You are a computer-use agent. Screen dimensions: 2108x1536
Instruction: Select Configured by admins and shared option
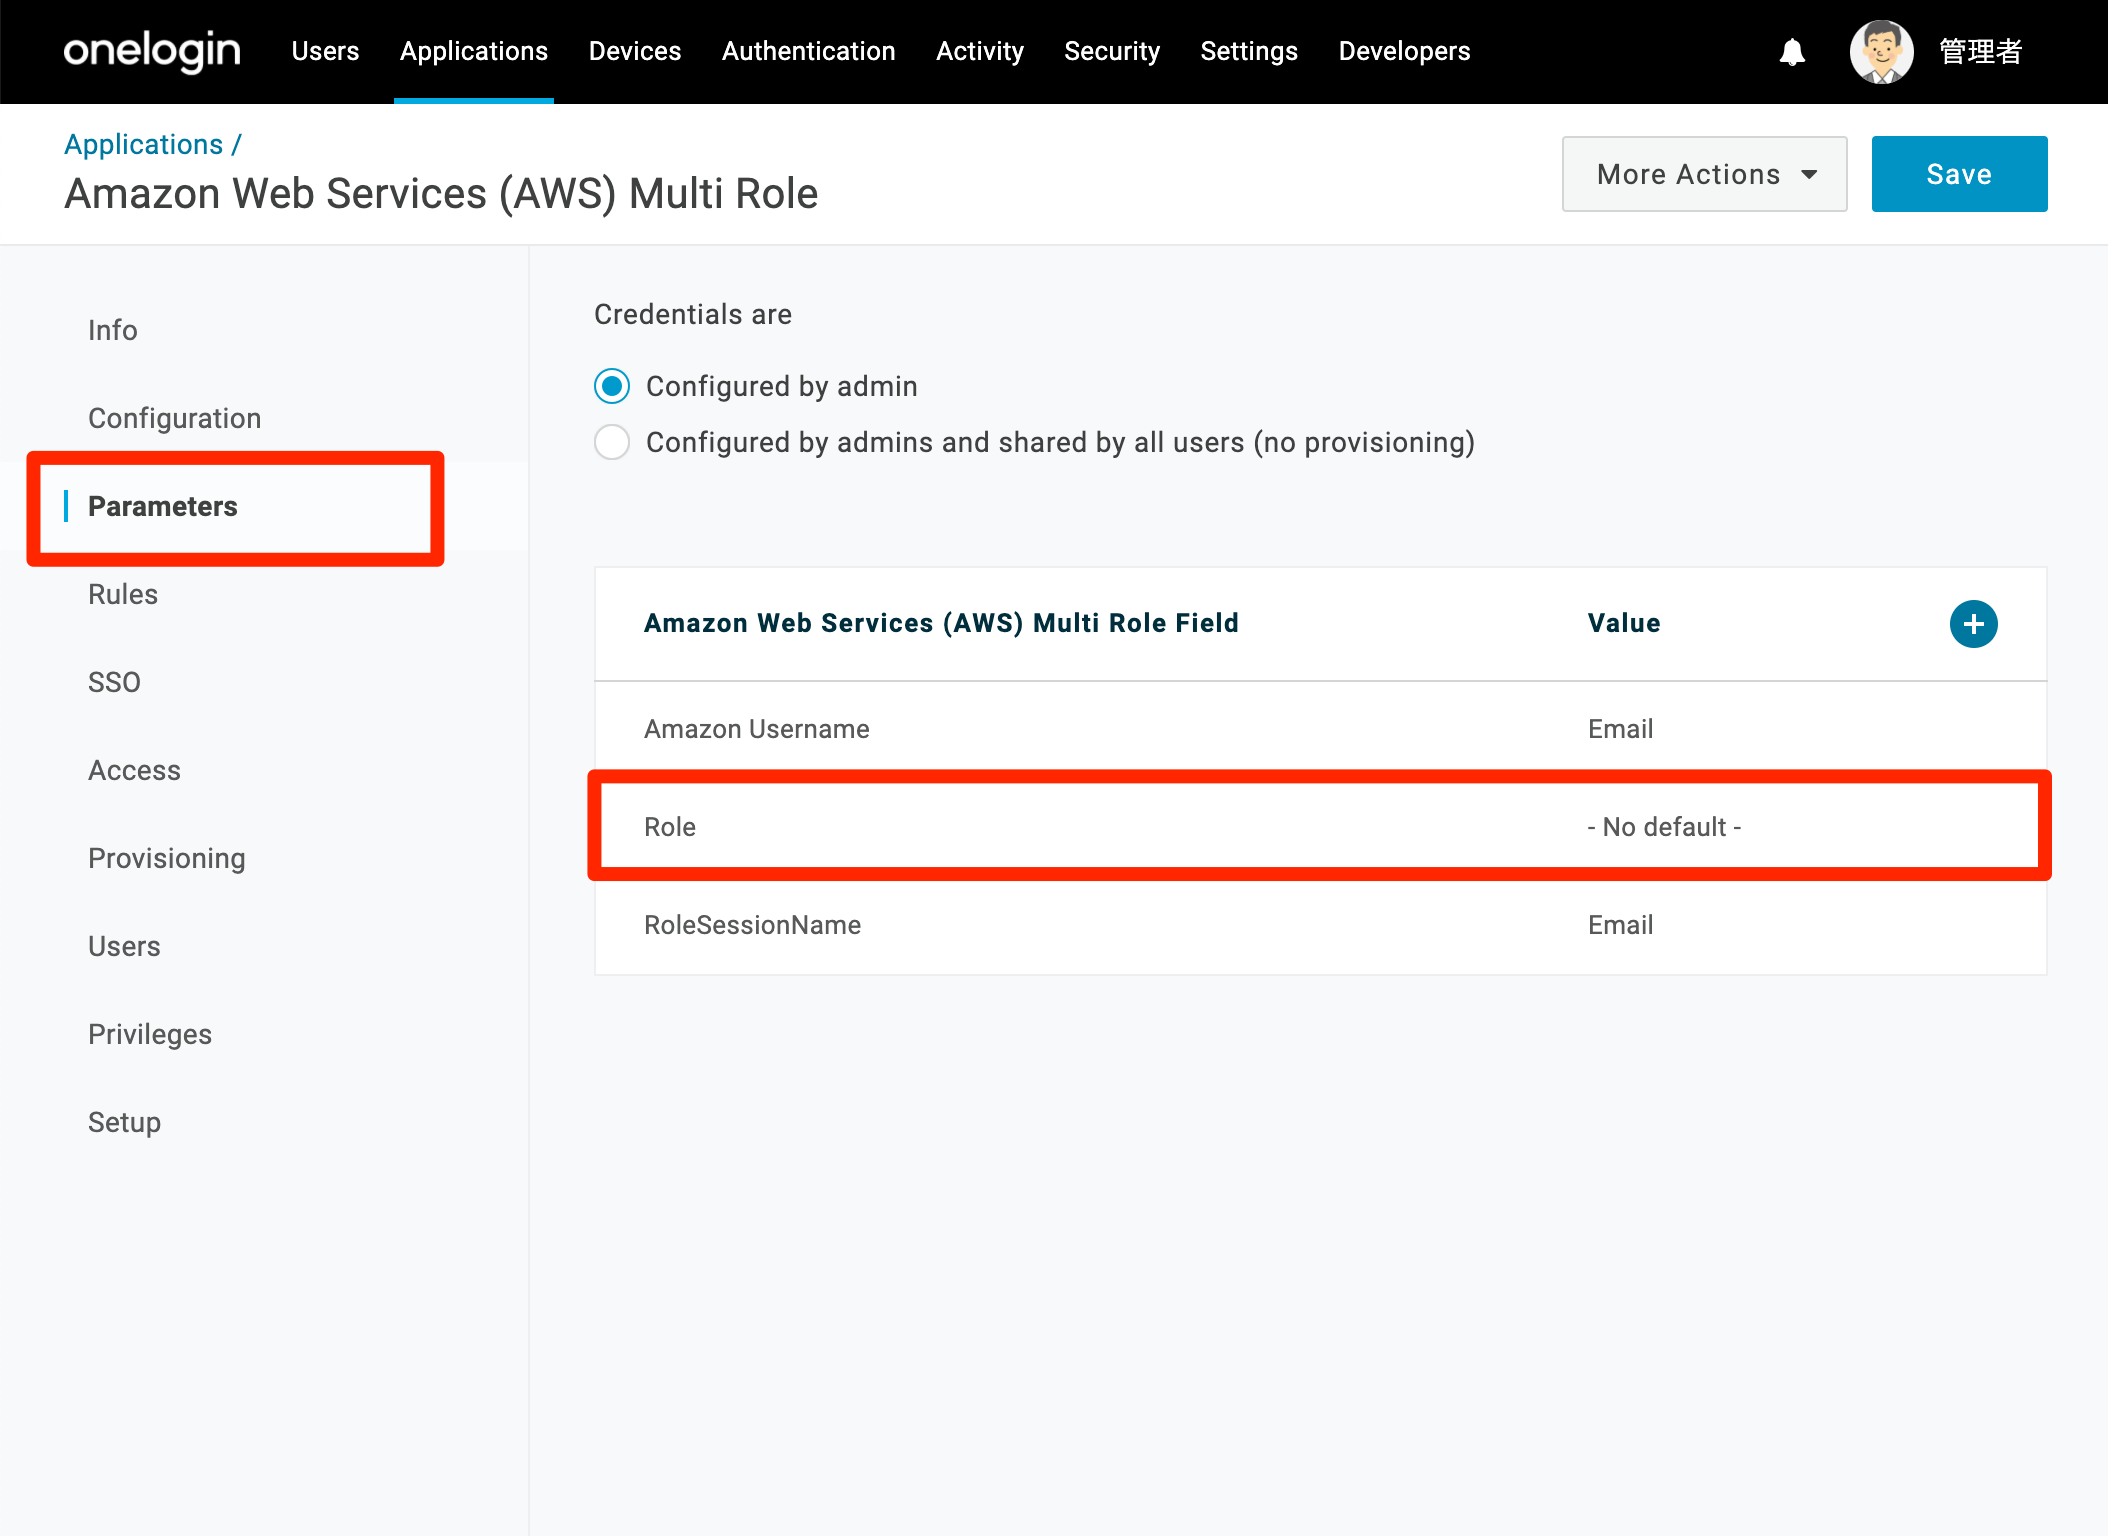(612, 442)
